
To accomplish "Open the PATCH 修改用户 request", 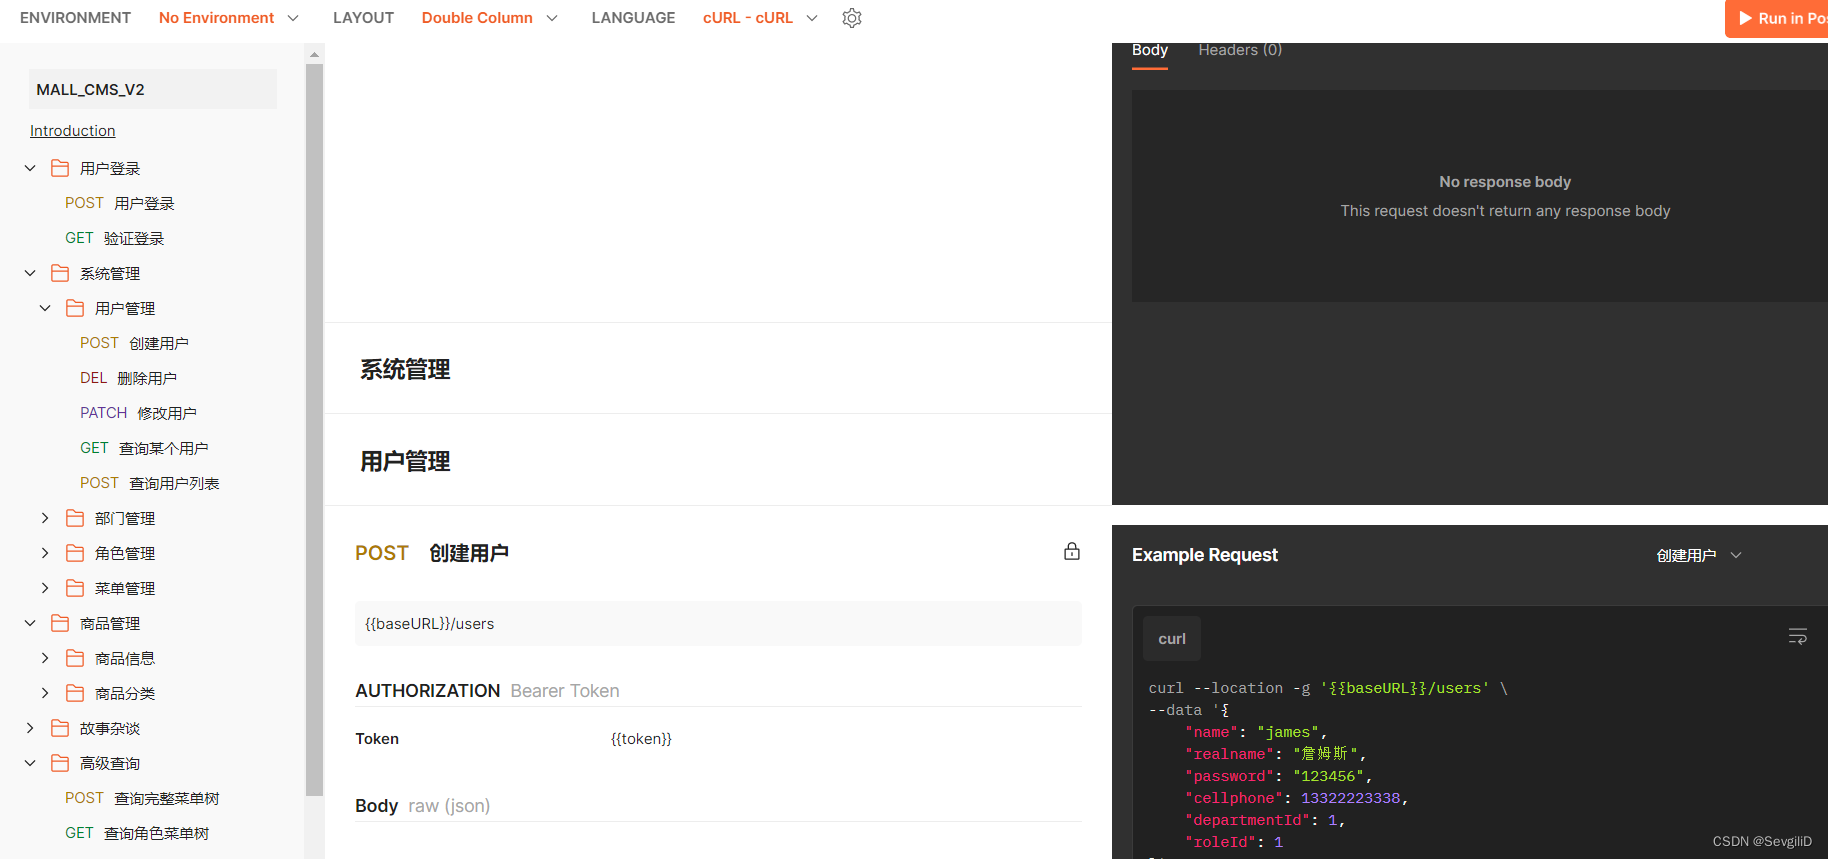I will tap(139, 413).
